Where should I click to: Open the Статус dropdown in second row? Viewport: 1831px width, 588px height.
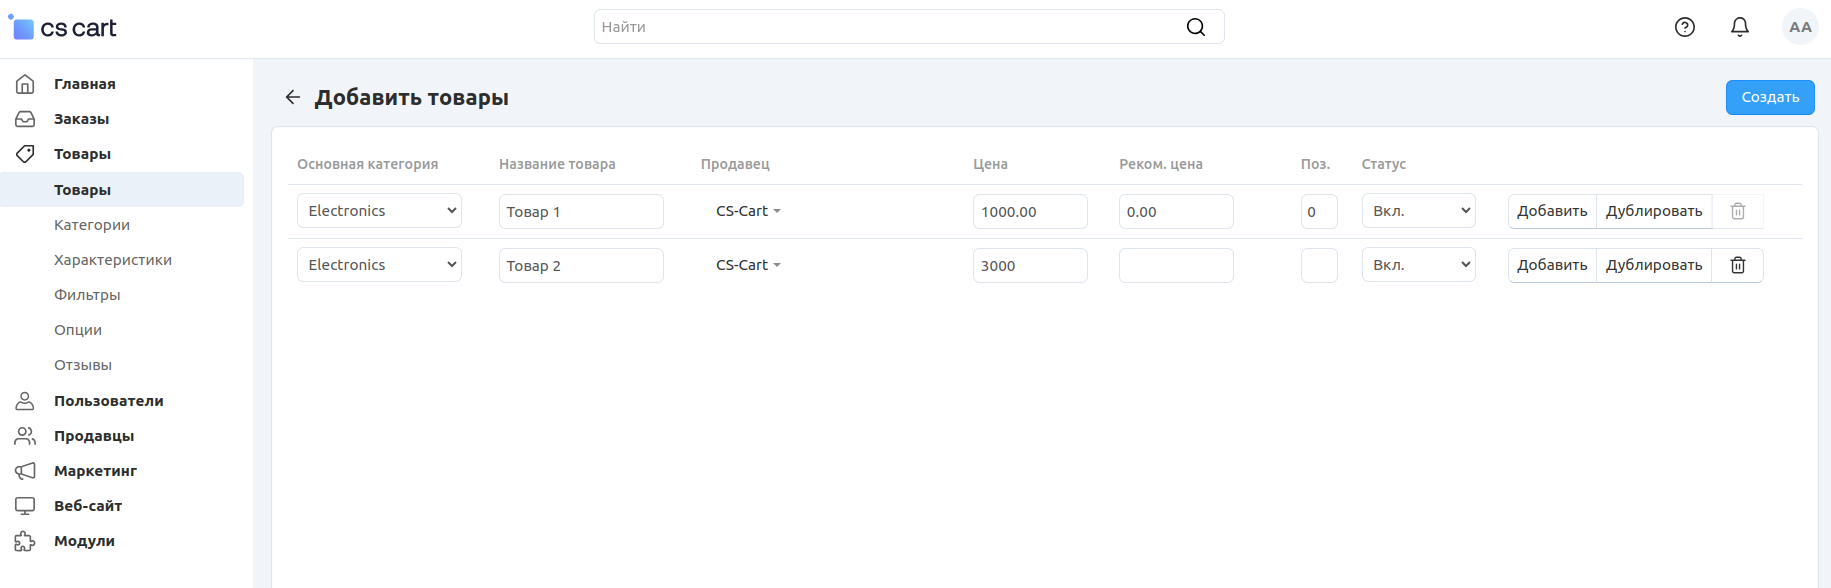click(x=1418, y=265)
